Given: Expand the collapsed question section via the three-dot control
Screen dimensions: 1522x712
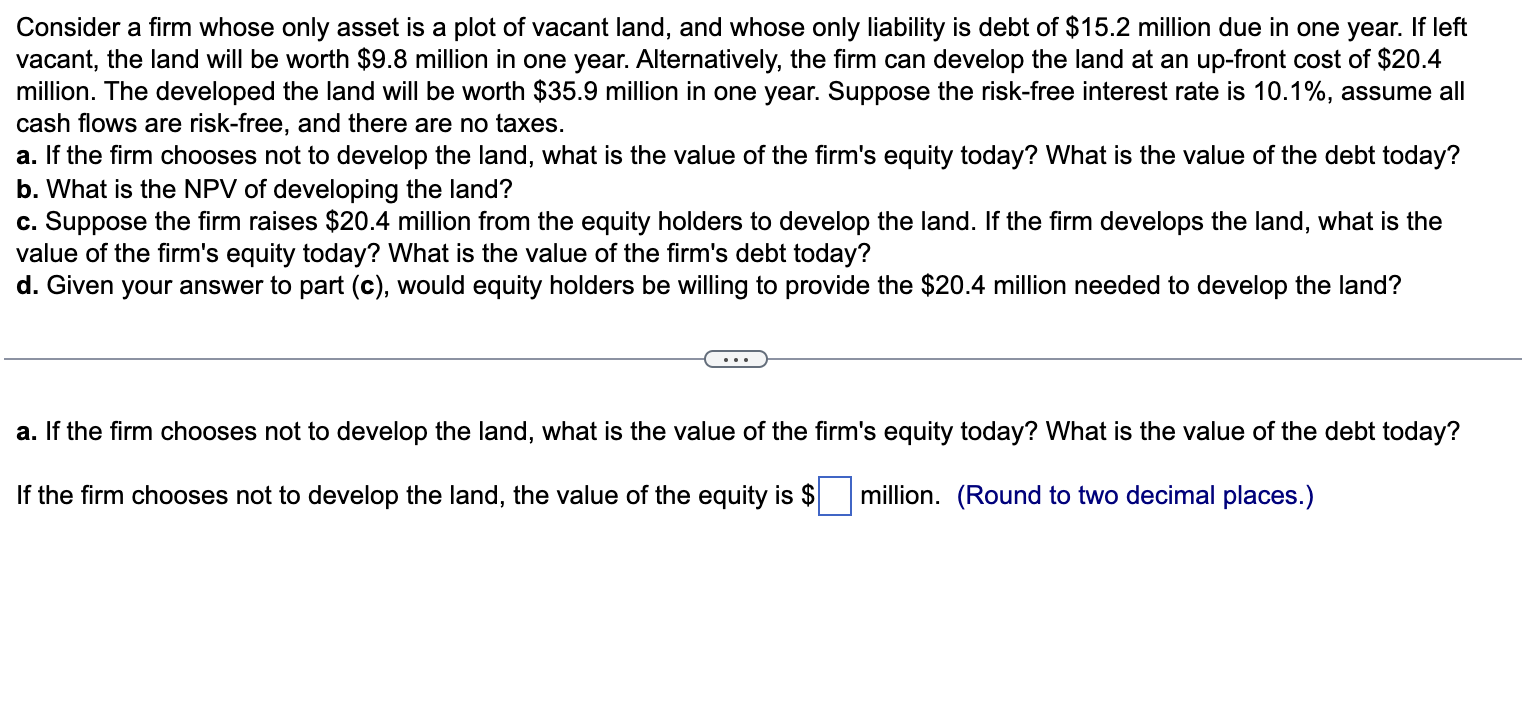Looking at the screenshot, I should (x=735, y=358).
